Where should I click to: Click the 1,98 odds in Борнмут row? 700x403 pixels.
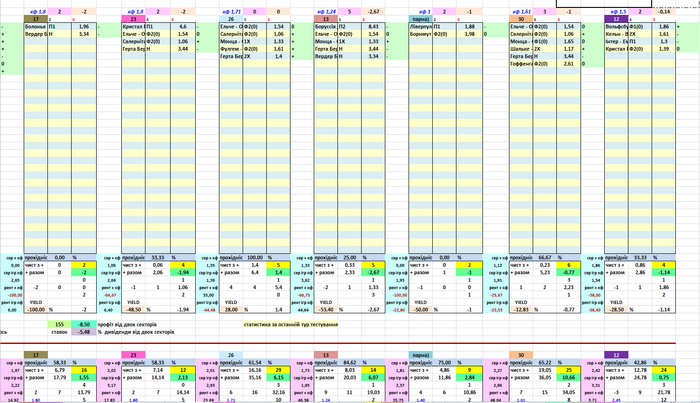(469, 34)
